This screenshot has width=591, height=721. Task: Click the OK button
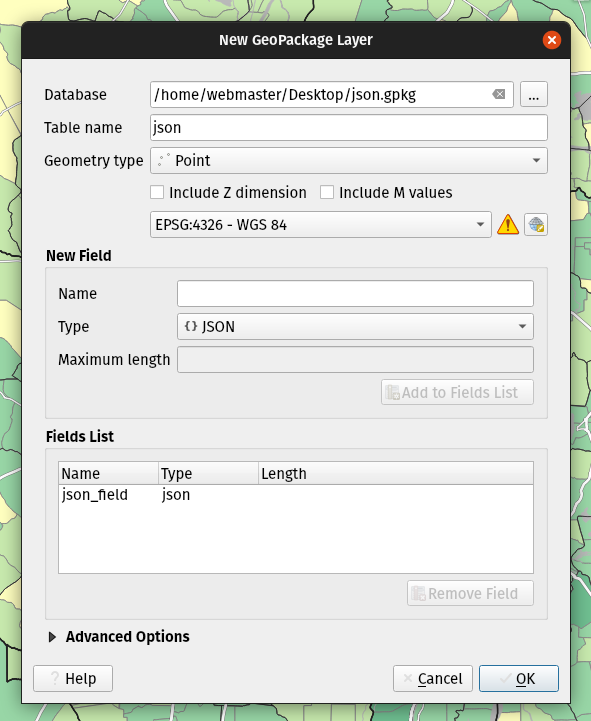tap(519, 678)
